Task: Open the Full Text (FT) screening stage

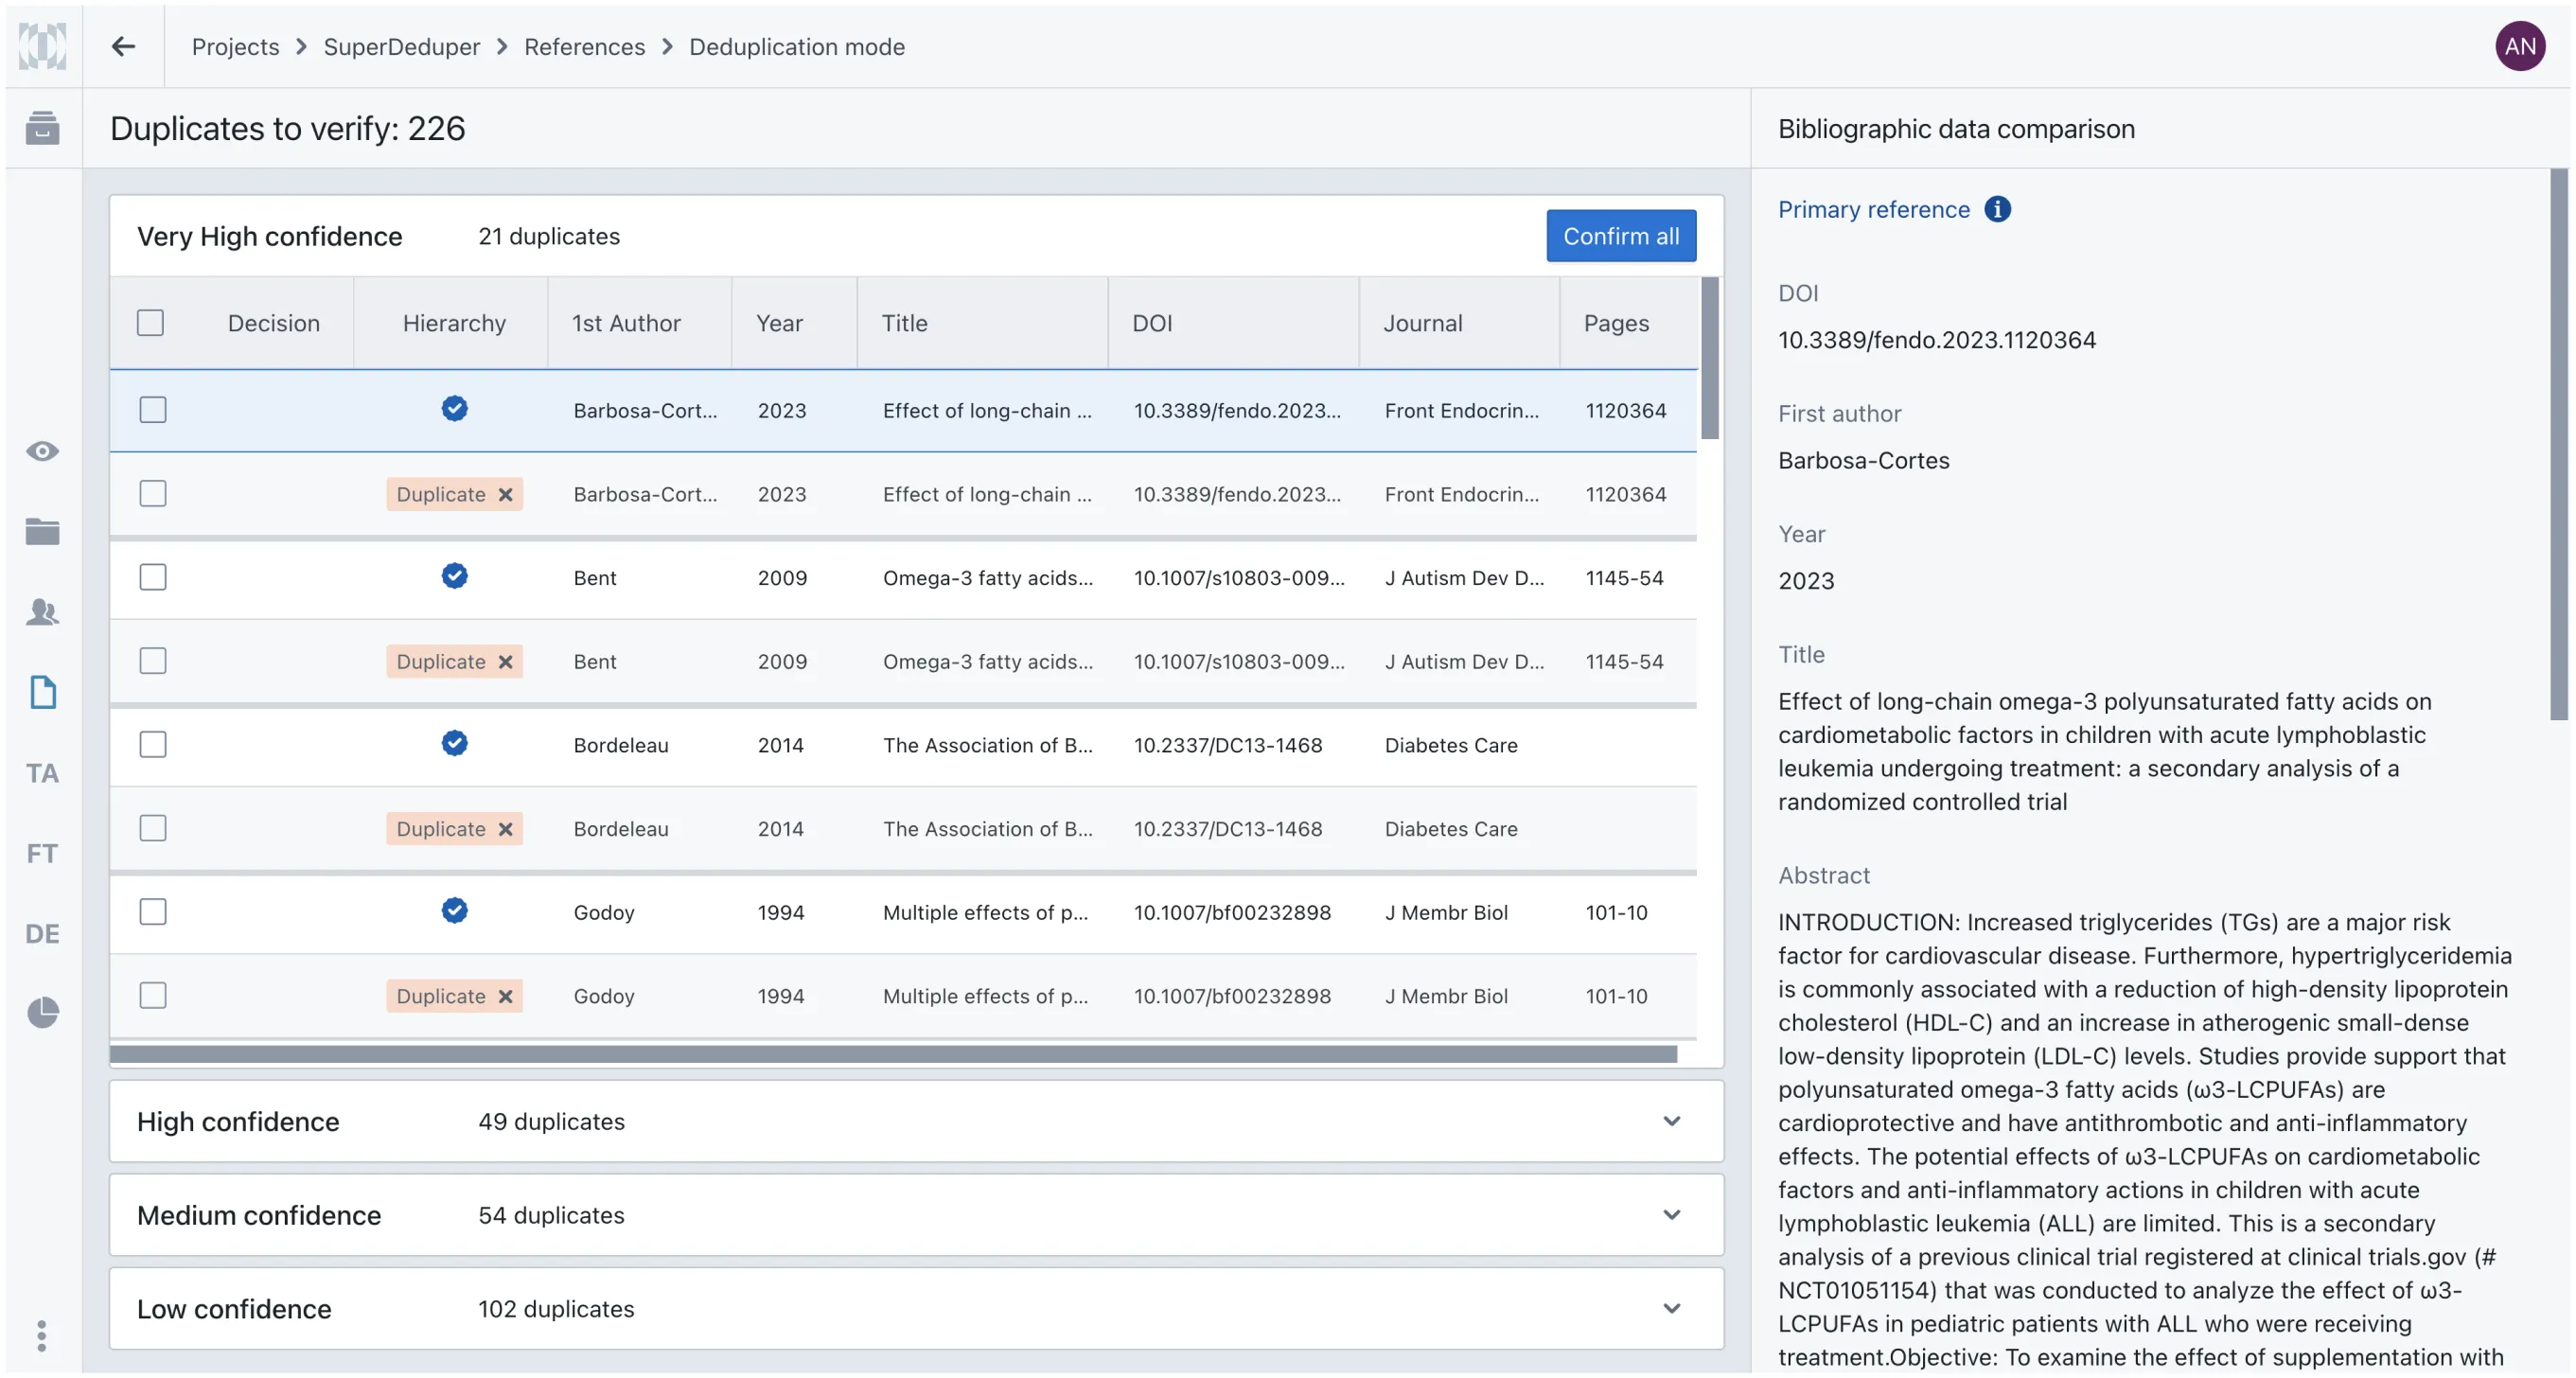Action: [x=42, y=852]
